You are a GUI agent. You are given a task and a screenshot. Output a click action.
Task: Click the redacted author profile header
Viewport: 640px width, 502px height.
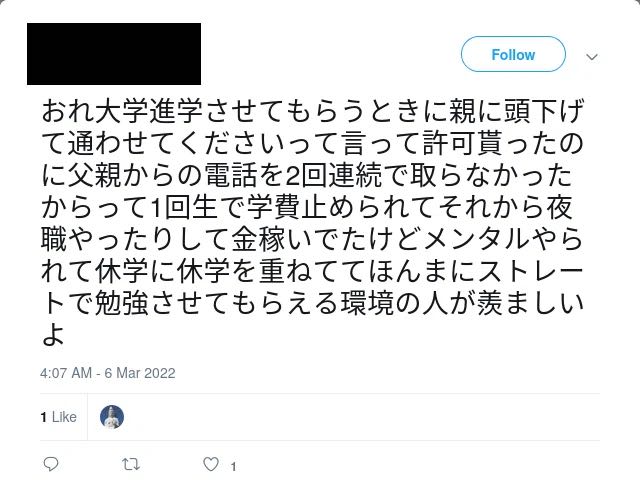(x=113, y=53)
